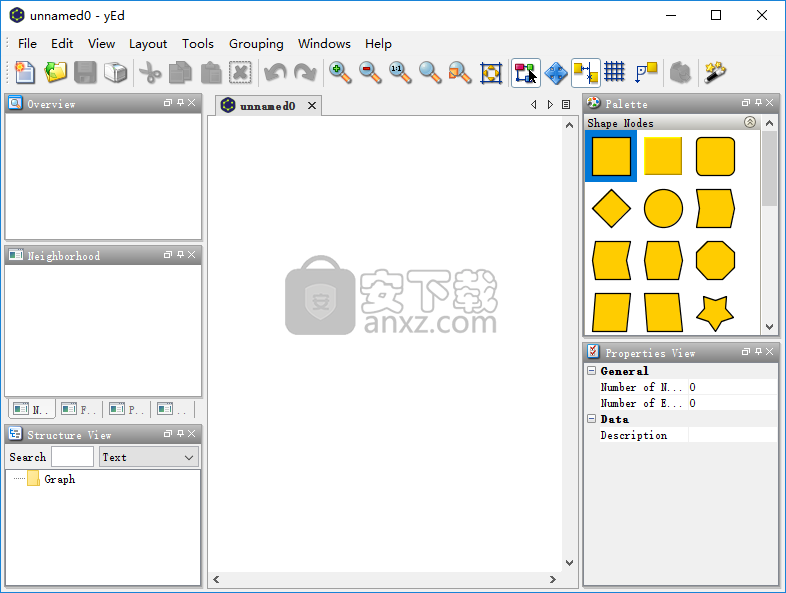Open the Layout menu

pos(148,44)
